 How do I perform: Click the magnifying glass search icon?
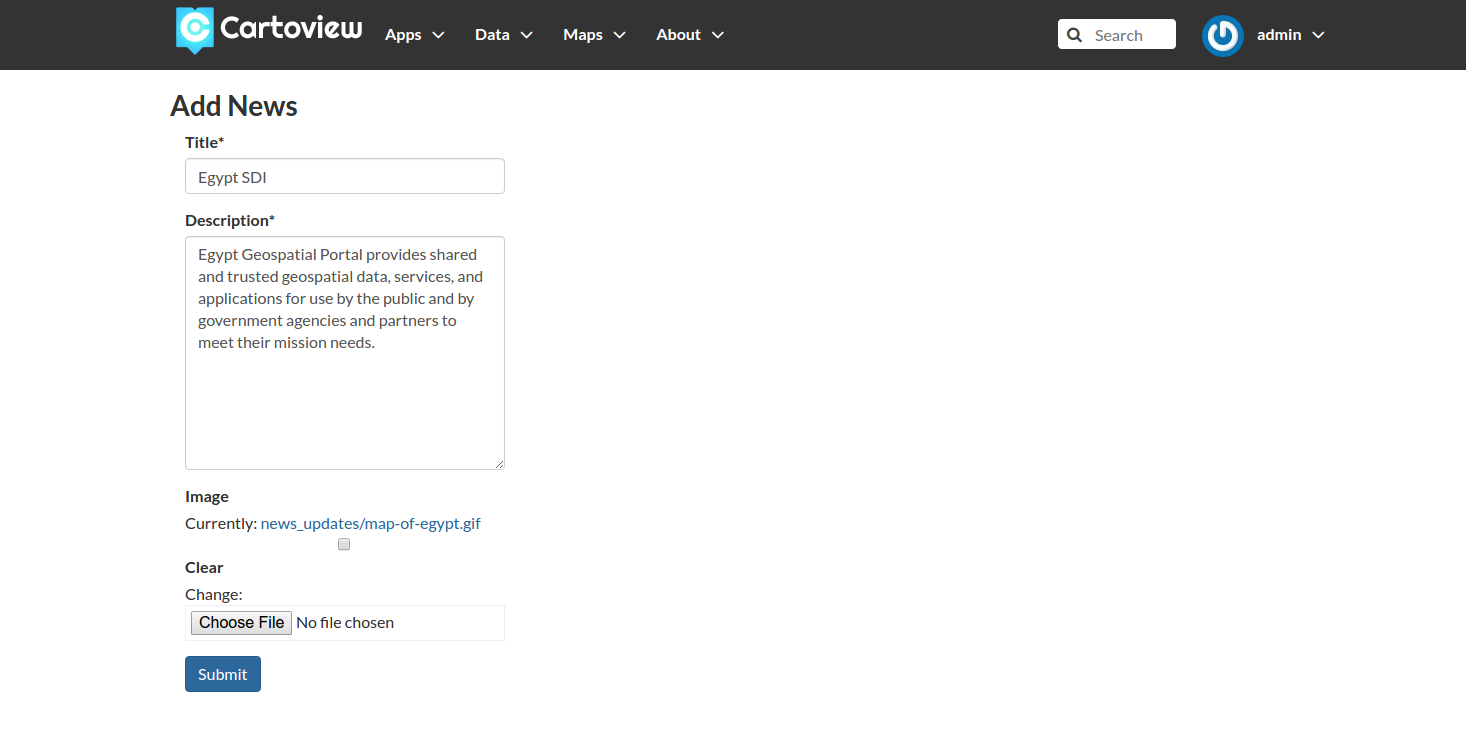[1075, 35]
